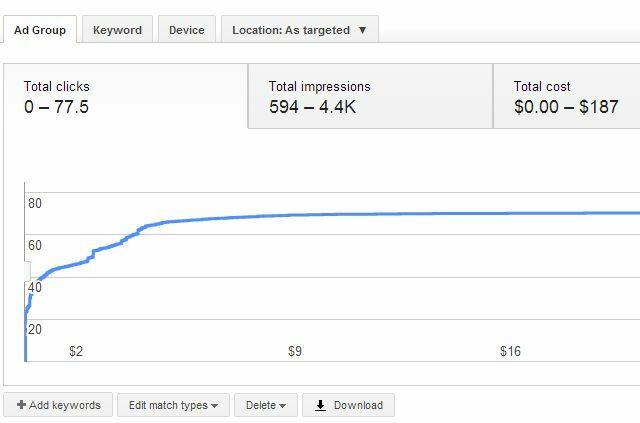Screen dimensions: 640x423
Task: Click the plus icon on Add keywords
Action: [x=21, y=405]
